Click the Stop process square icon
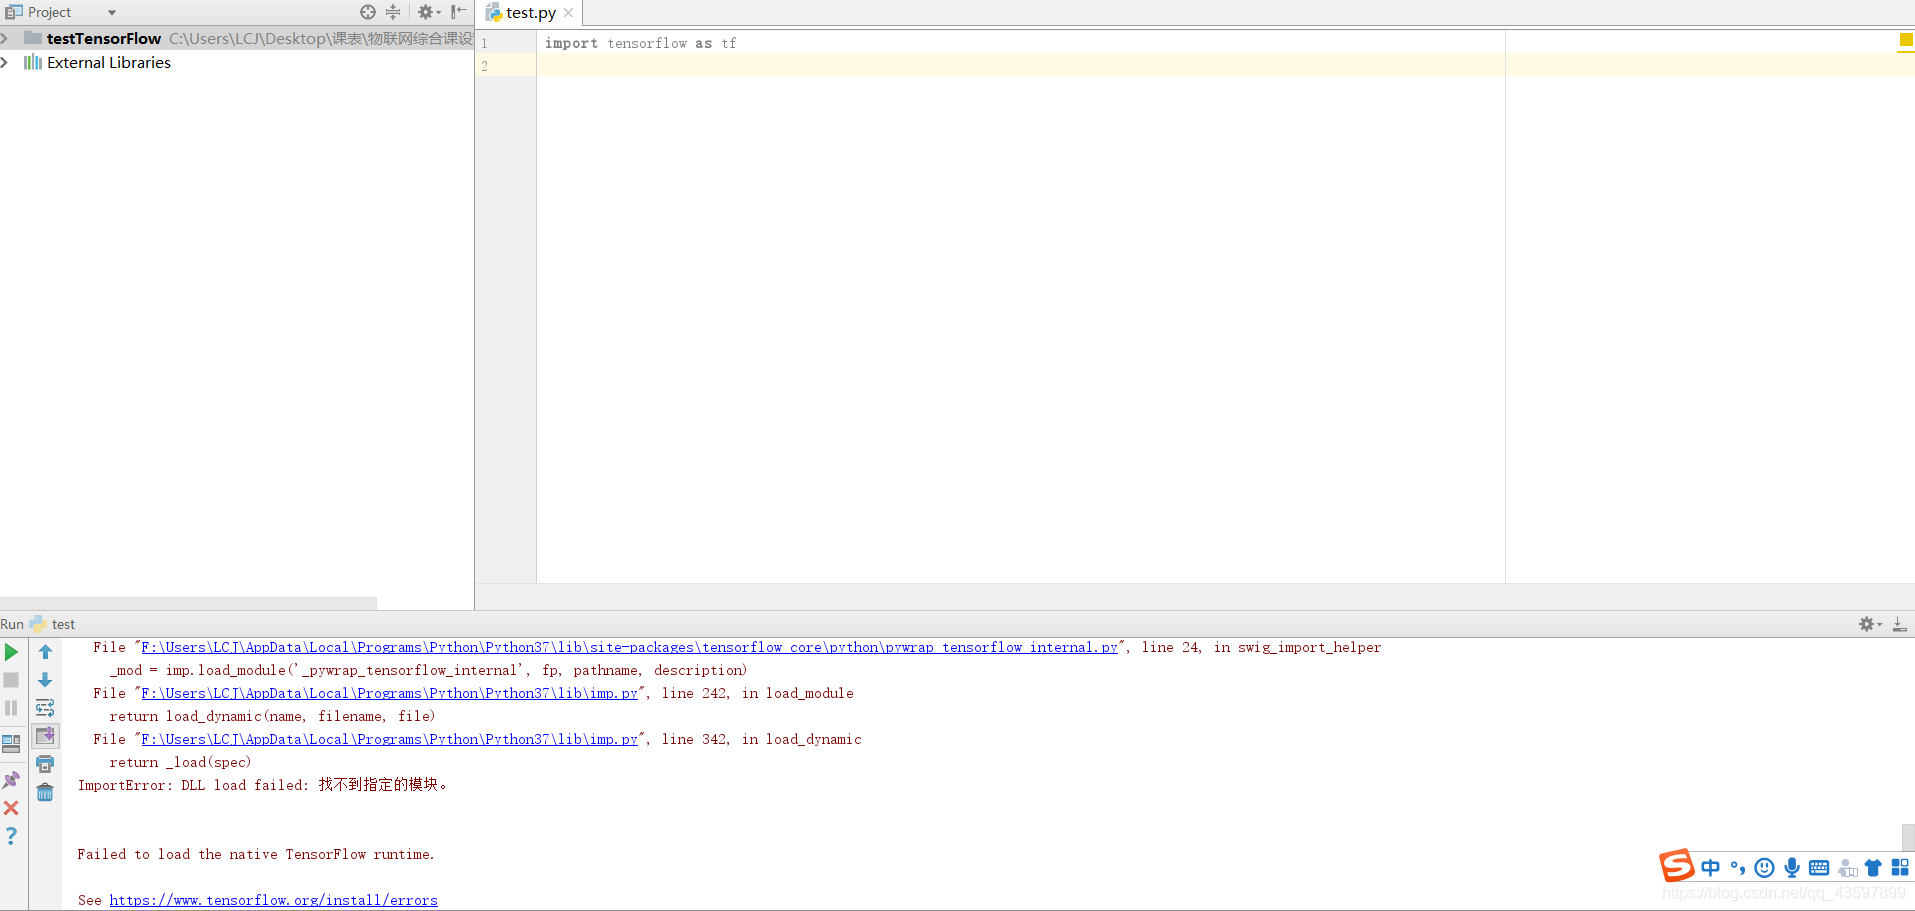The height and width of the screenshot is (911, 1915). click(11, 680)
